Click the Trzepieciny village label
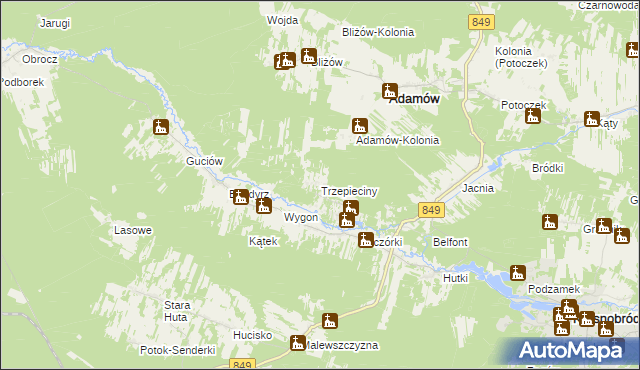 [349, 191]
